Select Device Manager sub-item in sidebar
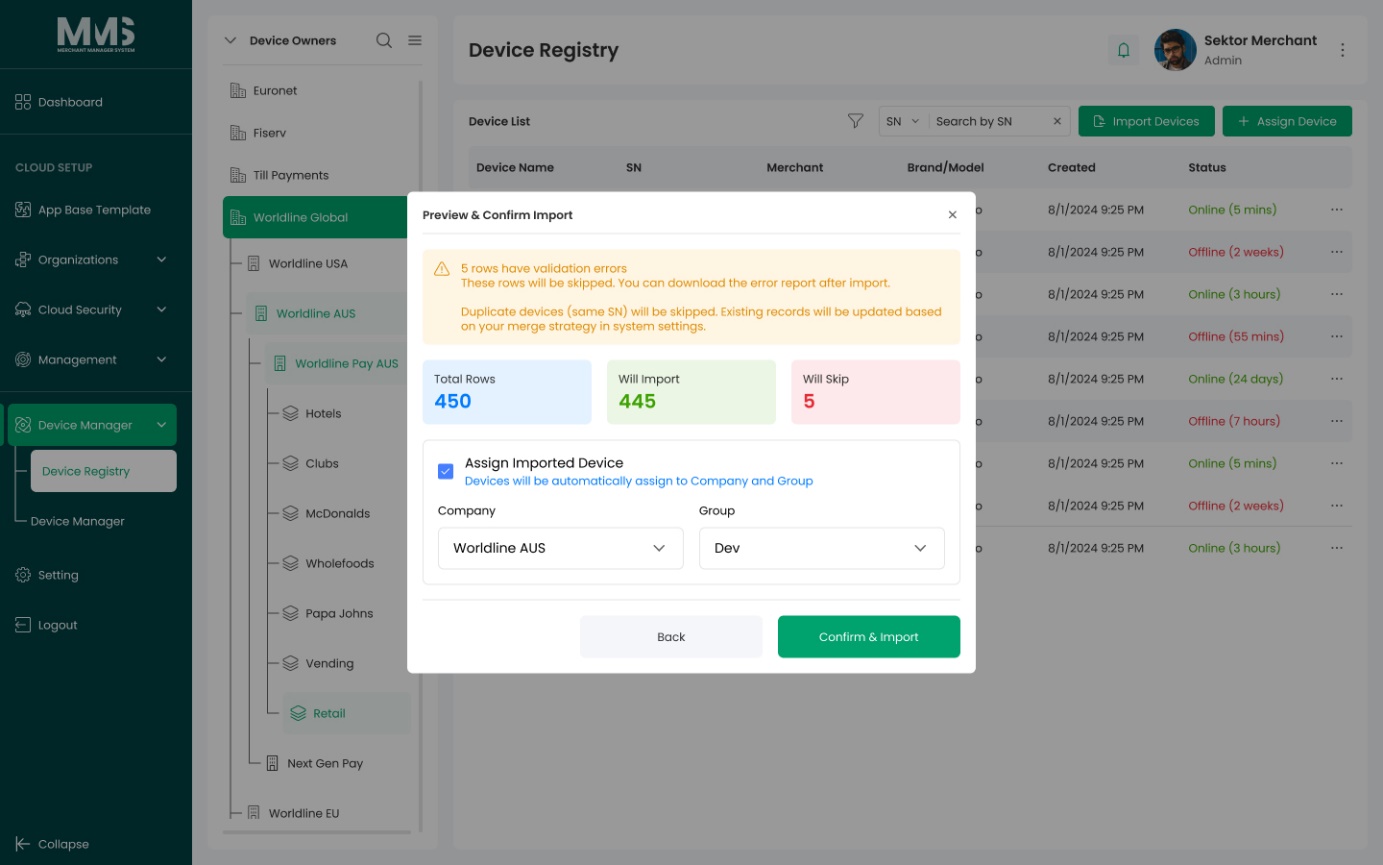The image size is (1383, 865). click(78, 521)
